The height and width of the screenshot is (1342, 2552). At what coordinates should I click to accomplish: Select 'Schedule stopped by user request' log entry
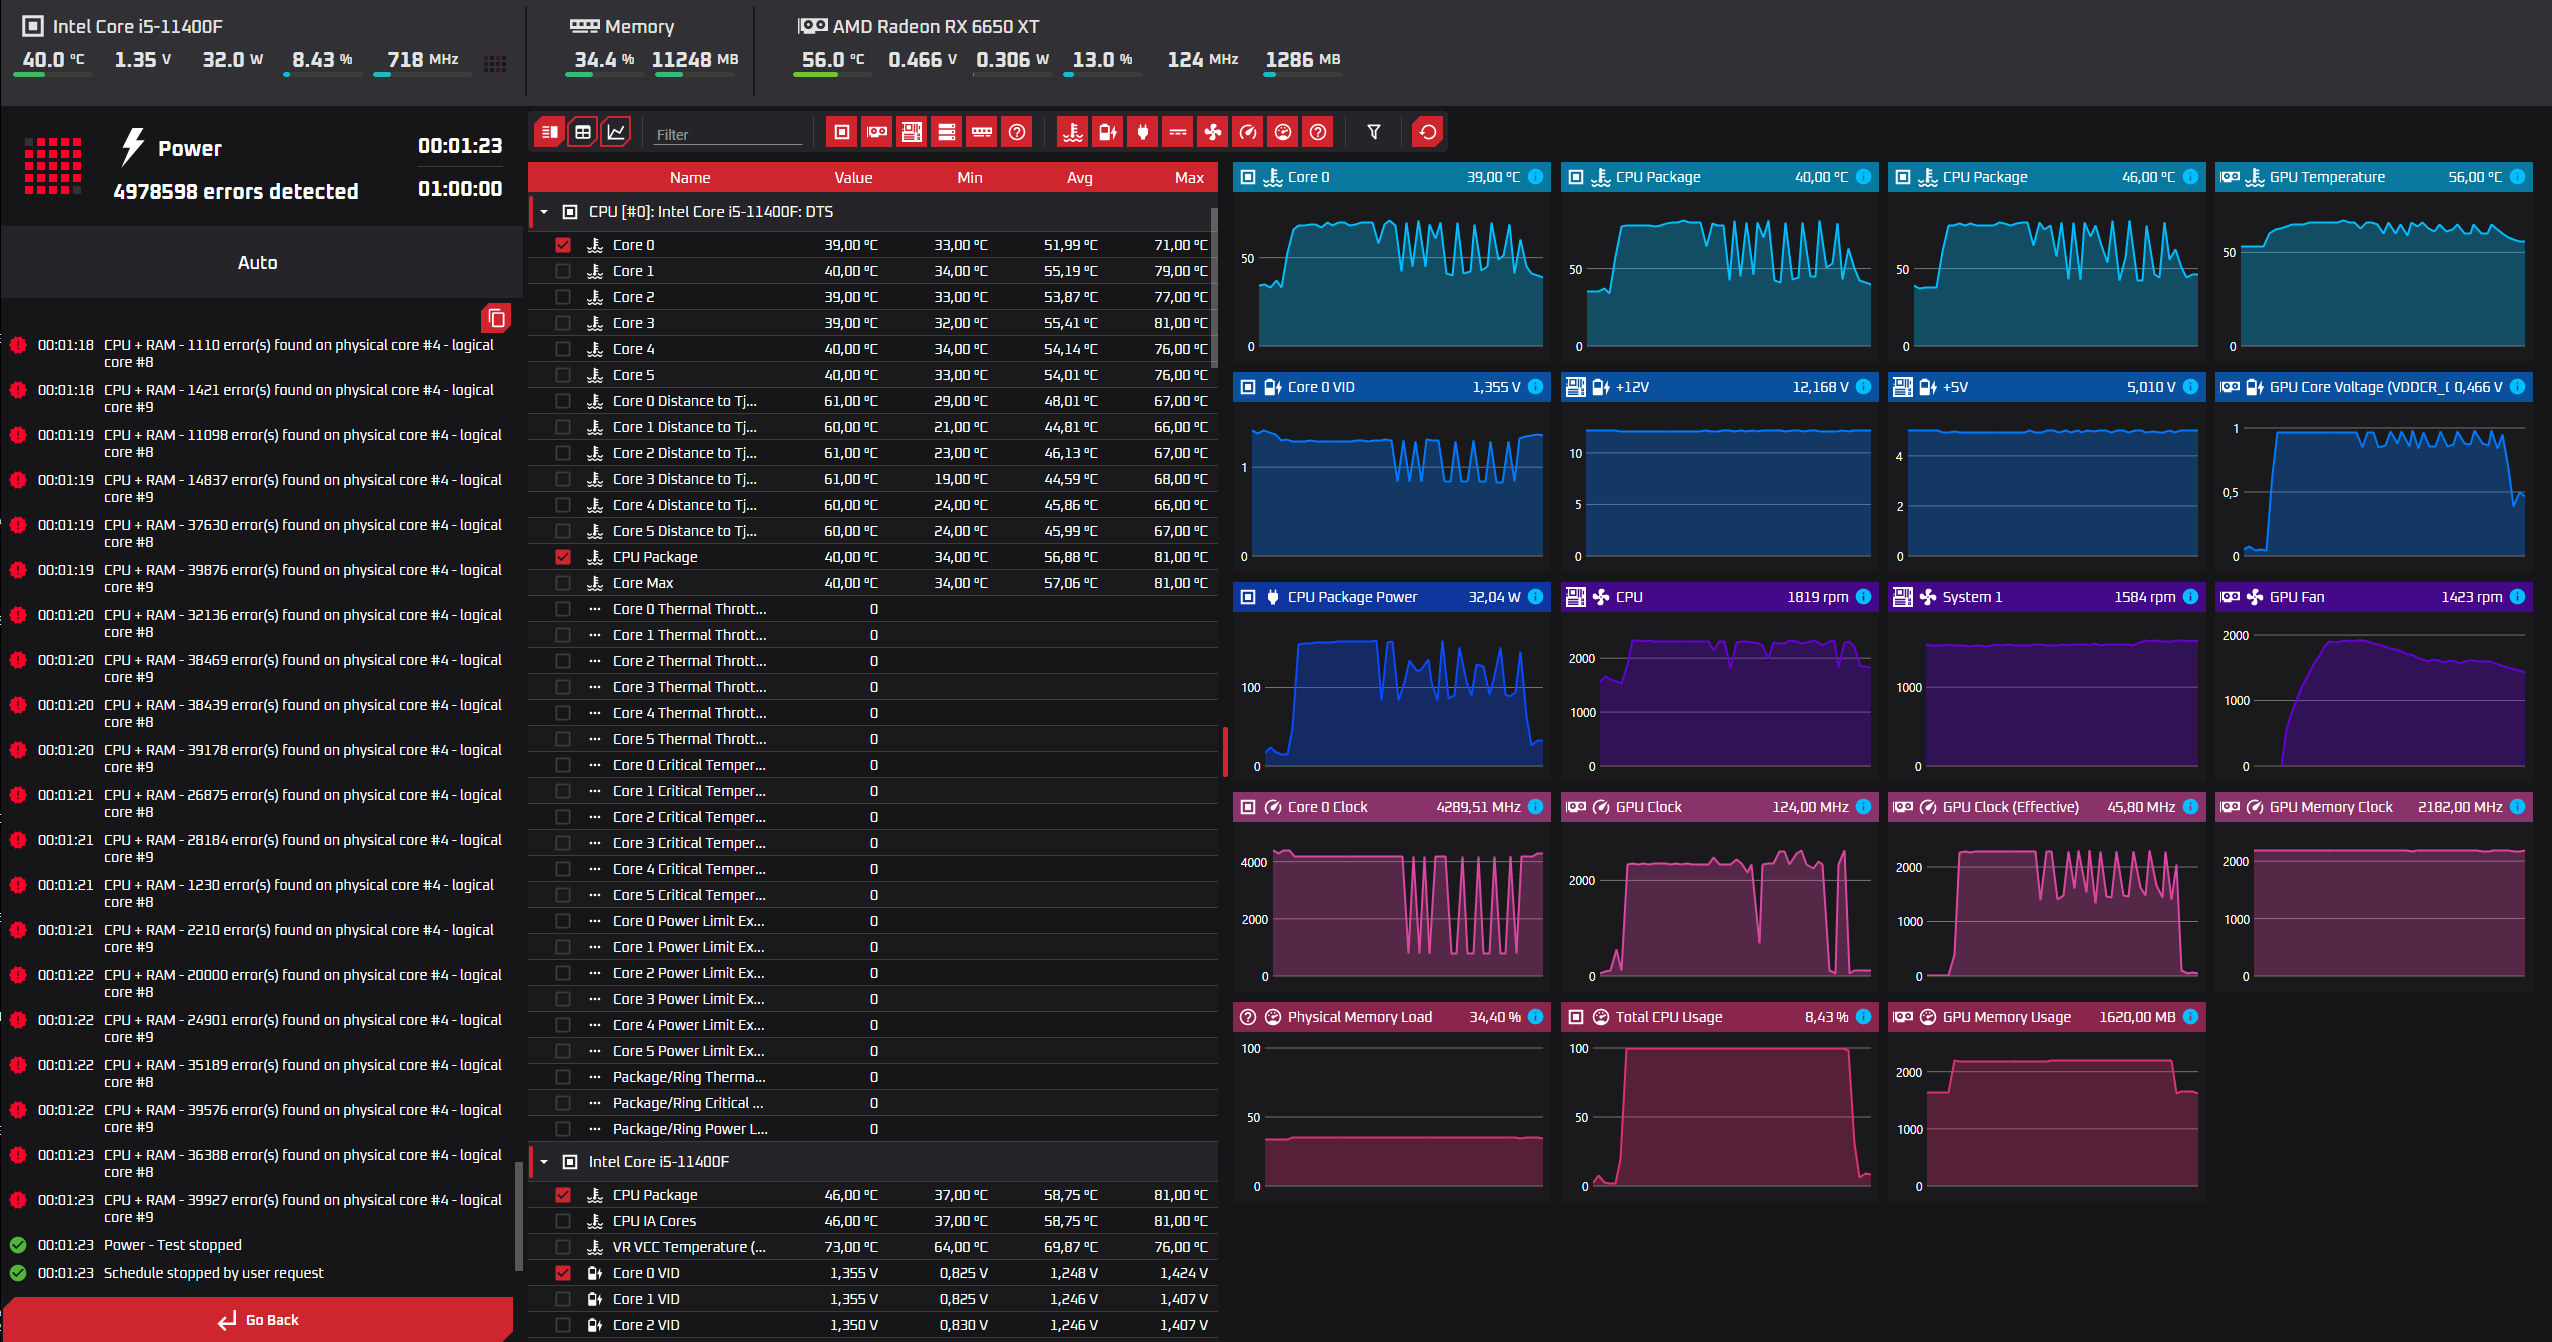pyautogui.click(x=214, y=1273)
